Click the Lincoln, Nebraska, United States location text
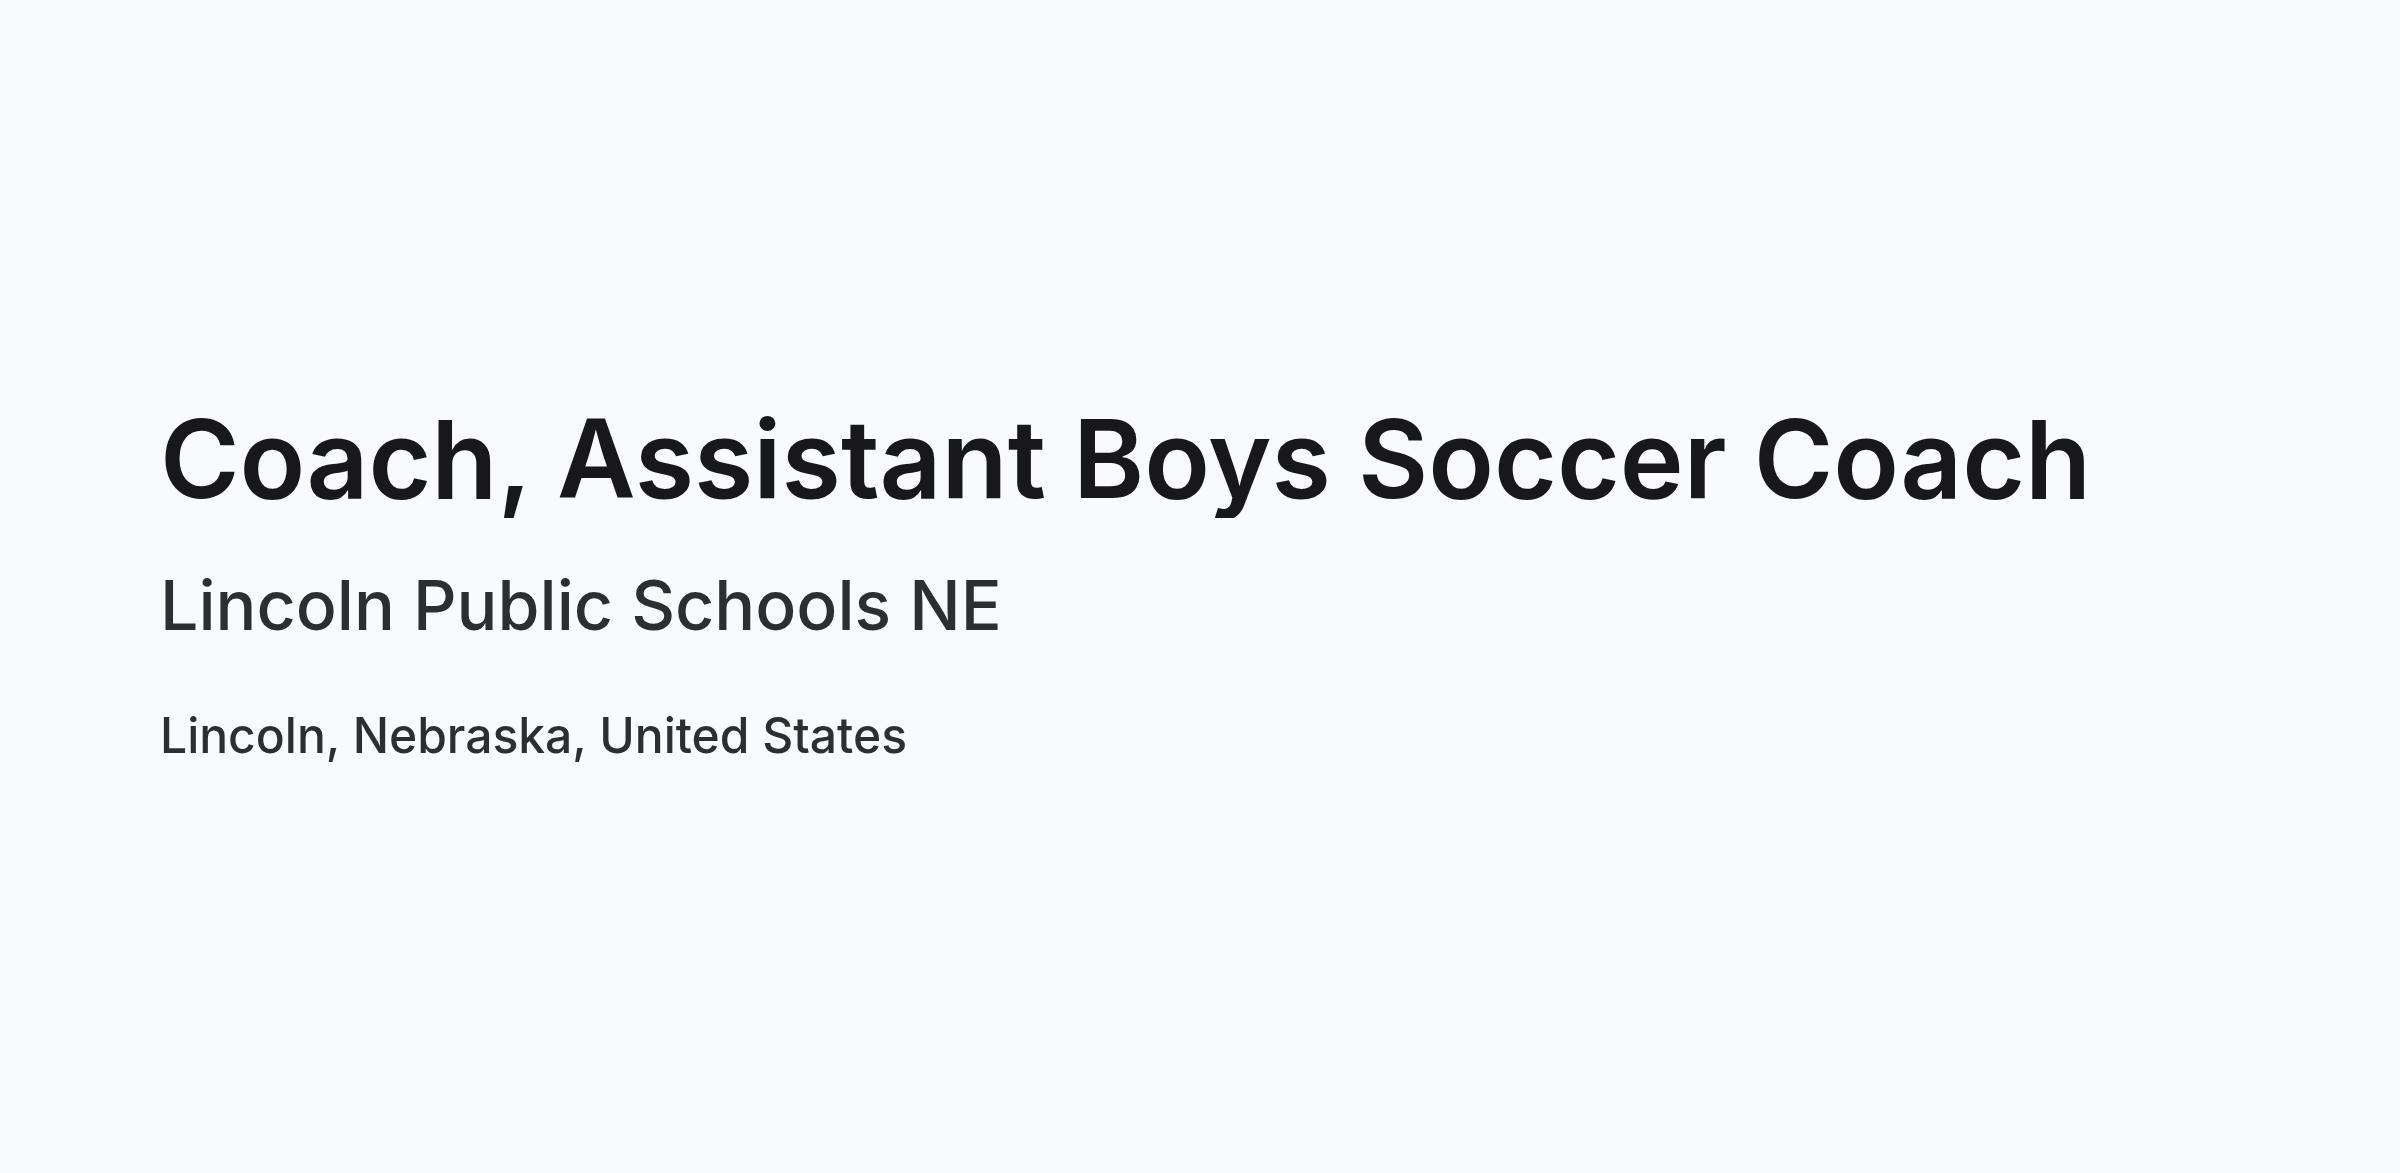Image resolution: width=2400 pixels, height=1173 pixels. [534, 737]
